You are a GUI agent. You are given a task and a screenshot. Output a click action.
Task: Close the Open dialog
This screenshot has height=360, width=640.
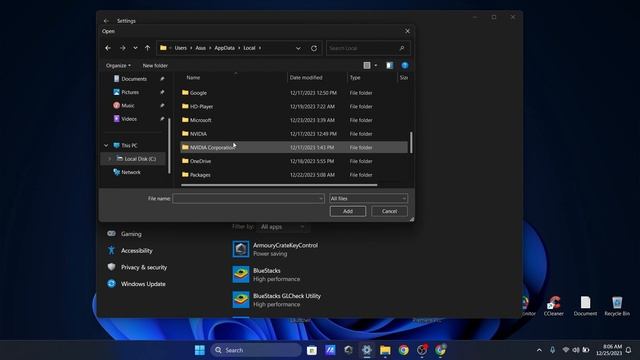coord(407,31)
